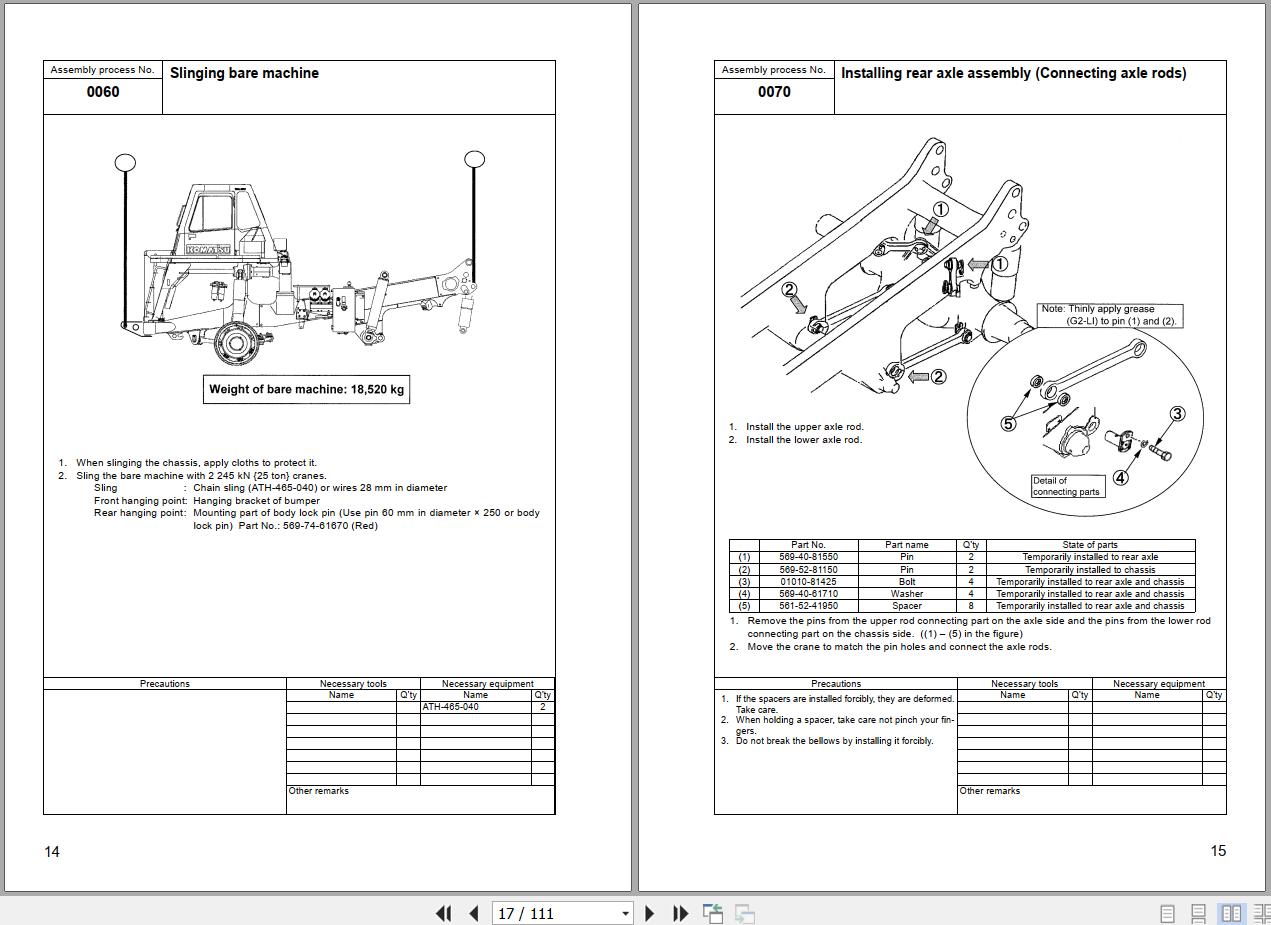Open the page number dropdown arrow
Image resolution: width=1271 pixels, height=925 pixels.
[x=625, y=913]
